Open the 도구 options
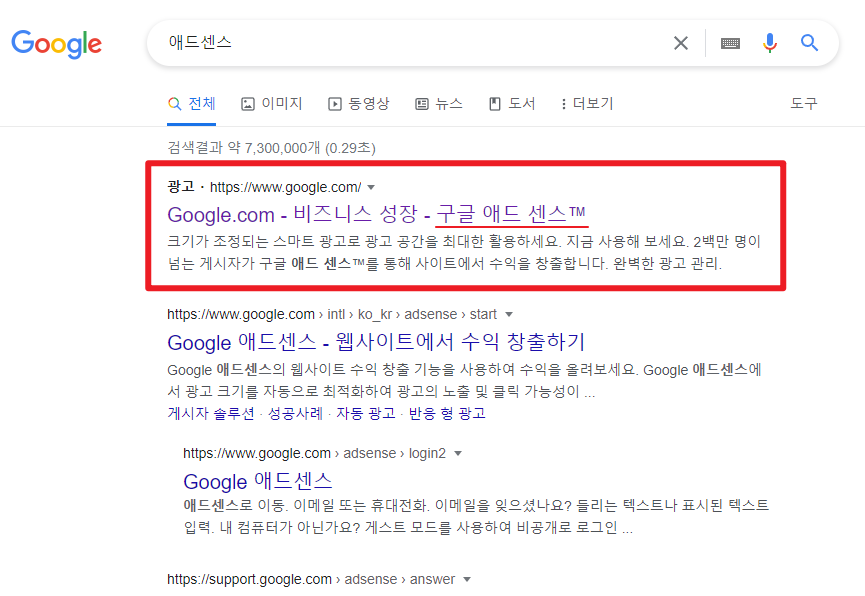This screenshot has height=596, width=865. click(x=804, y=104)
